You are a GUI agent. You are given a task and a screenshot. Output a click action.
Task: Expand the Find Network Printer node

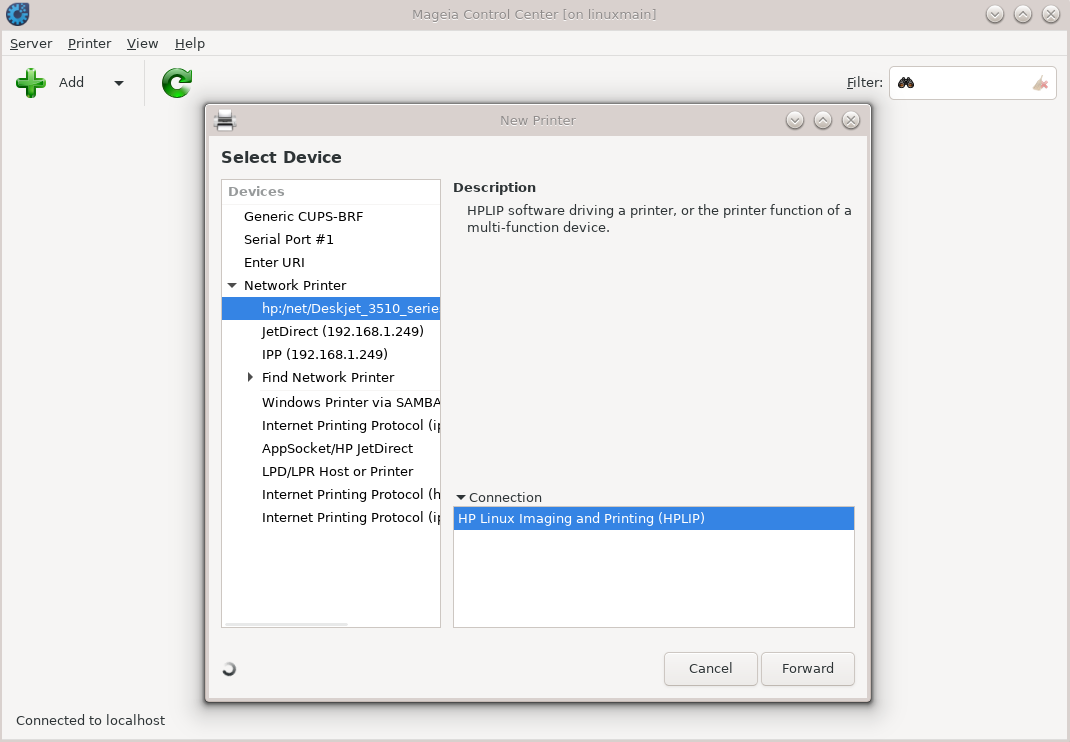250,377
